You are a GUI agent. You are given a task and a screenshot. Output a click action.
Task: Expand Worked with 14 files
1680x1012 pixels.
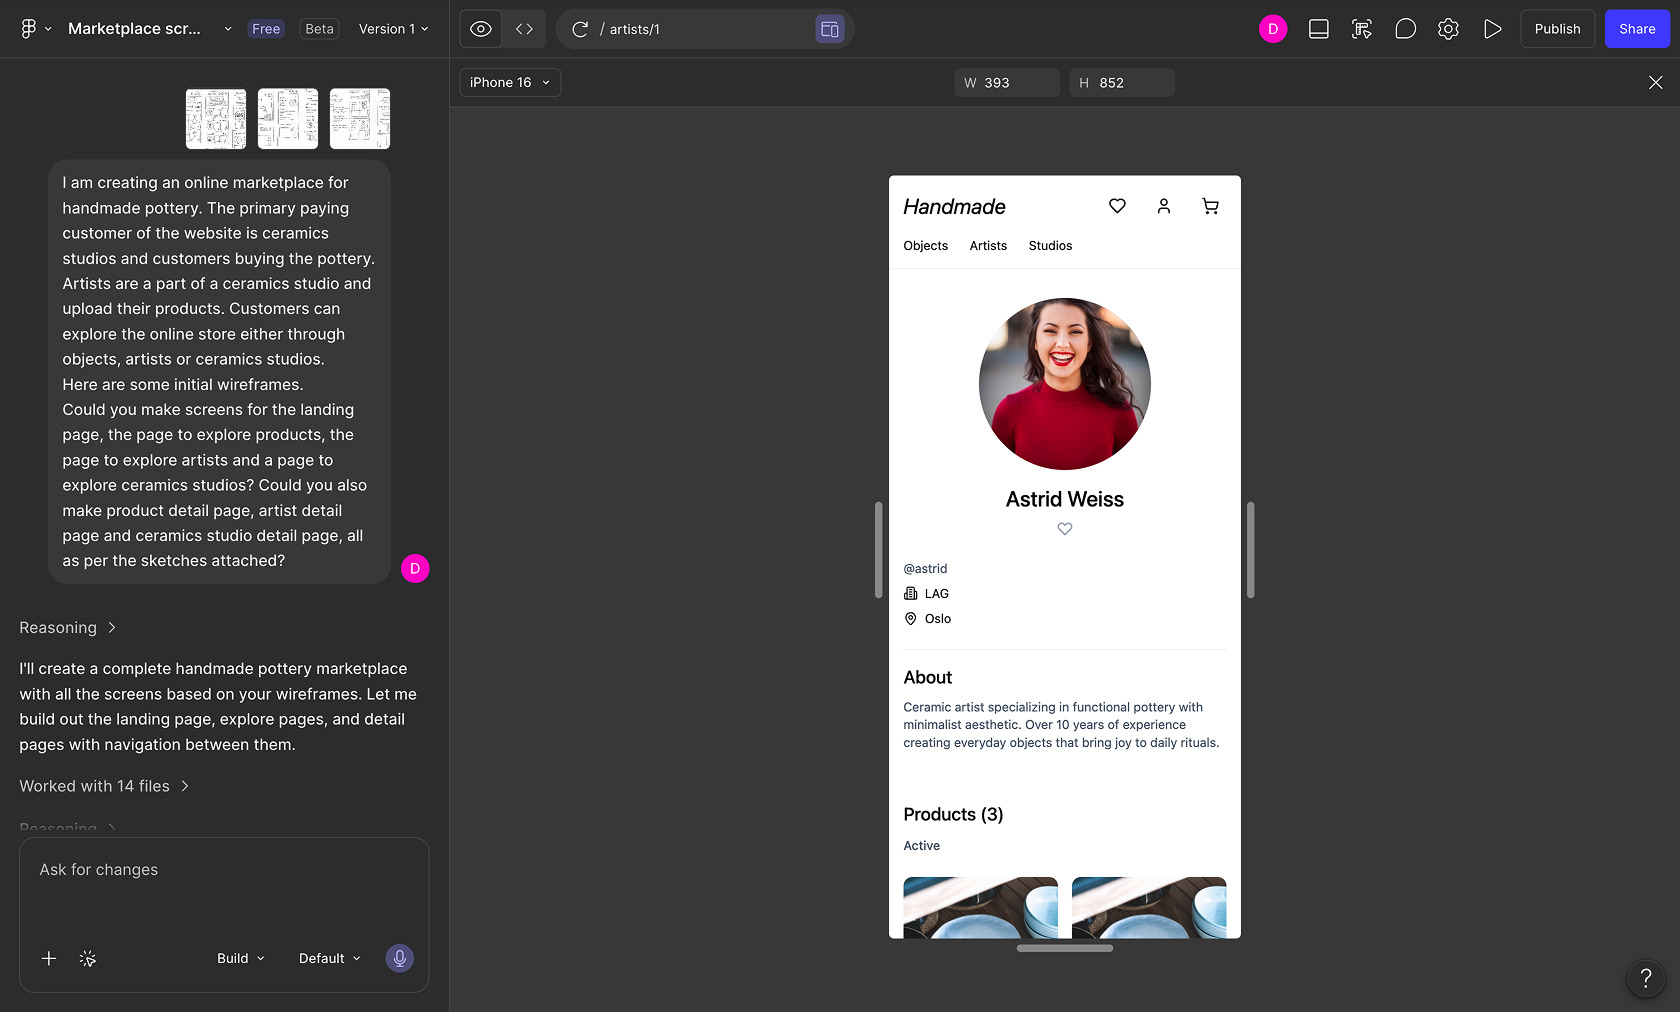[104, 786]
